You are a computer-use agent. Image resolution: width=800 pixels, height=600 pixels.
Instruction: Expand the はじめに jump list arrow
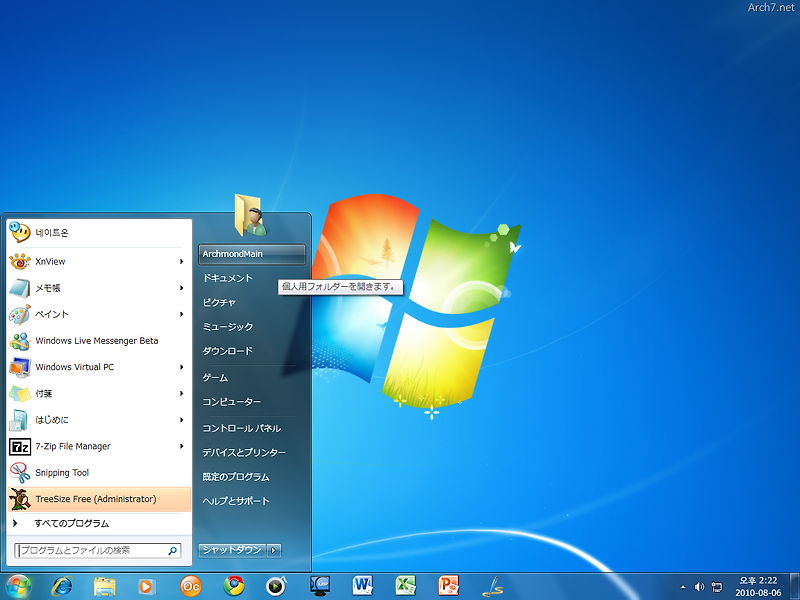(x=181, y=420)
